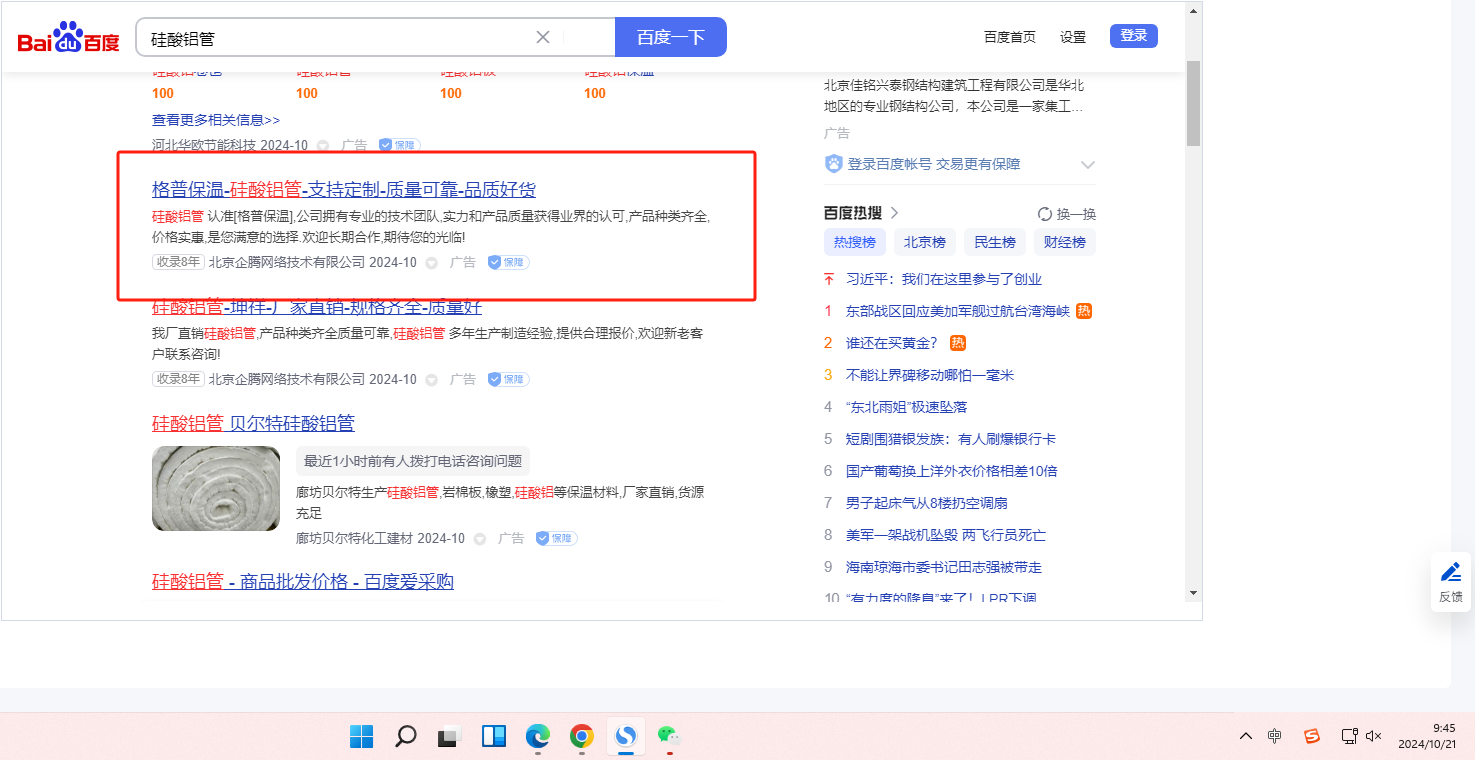Expand the 百度热搜 arrow
Image resolution: width=1475 pixels, height=760 pixels.
pyautogui.click(x=895, y=213)
